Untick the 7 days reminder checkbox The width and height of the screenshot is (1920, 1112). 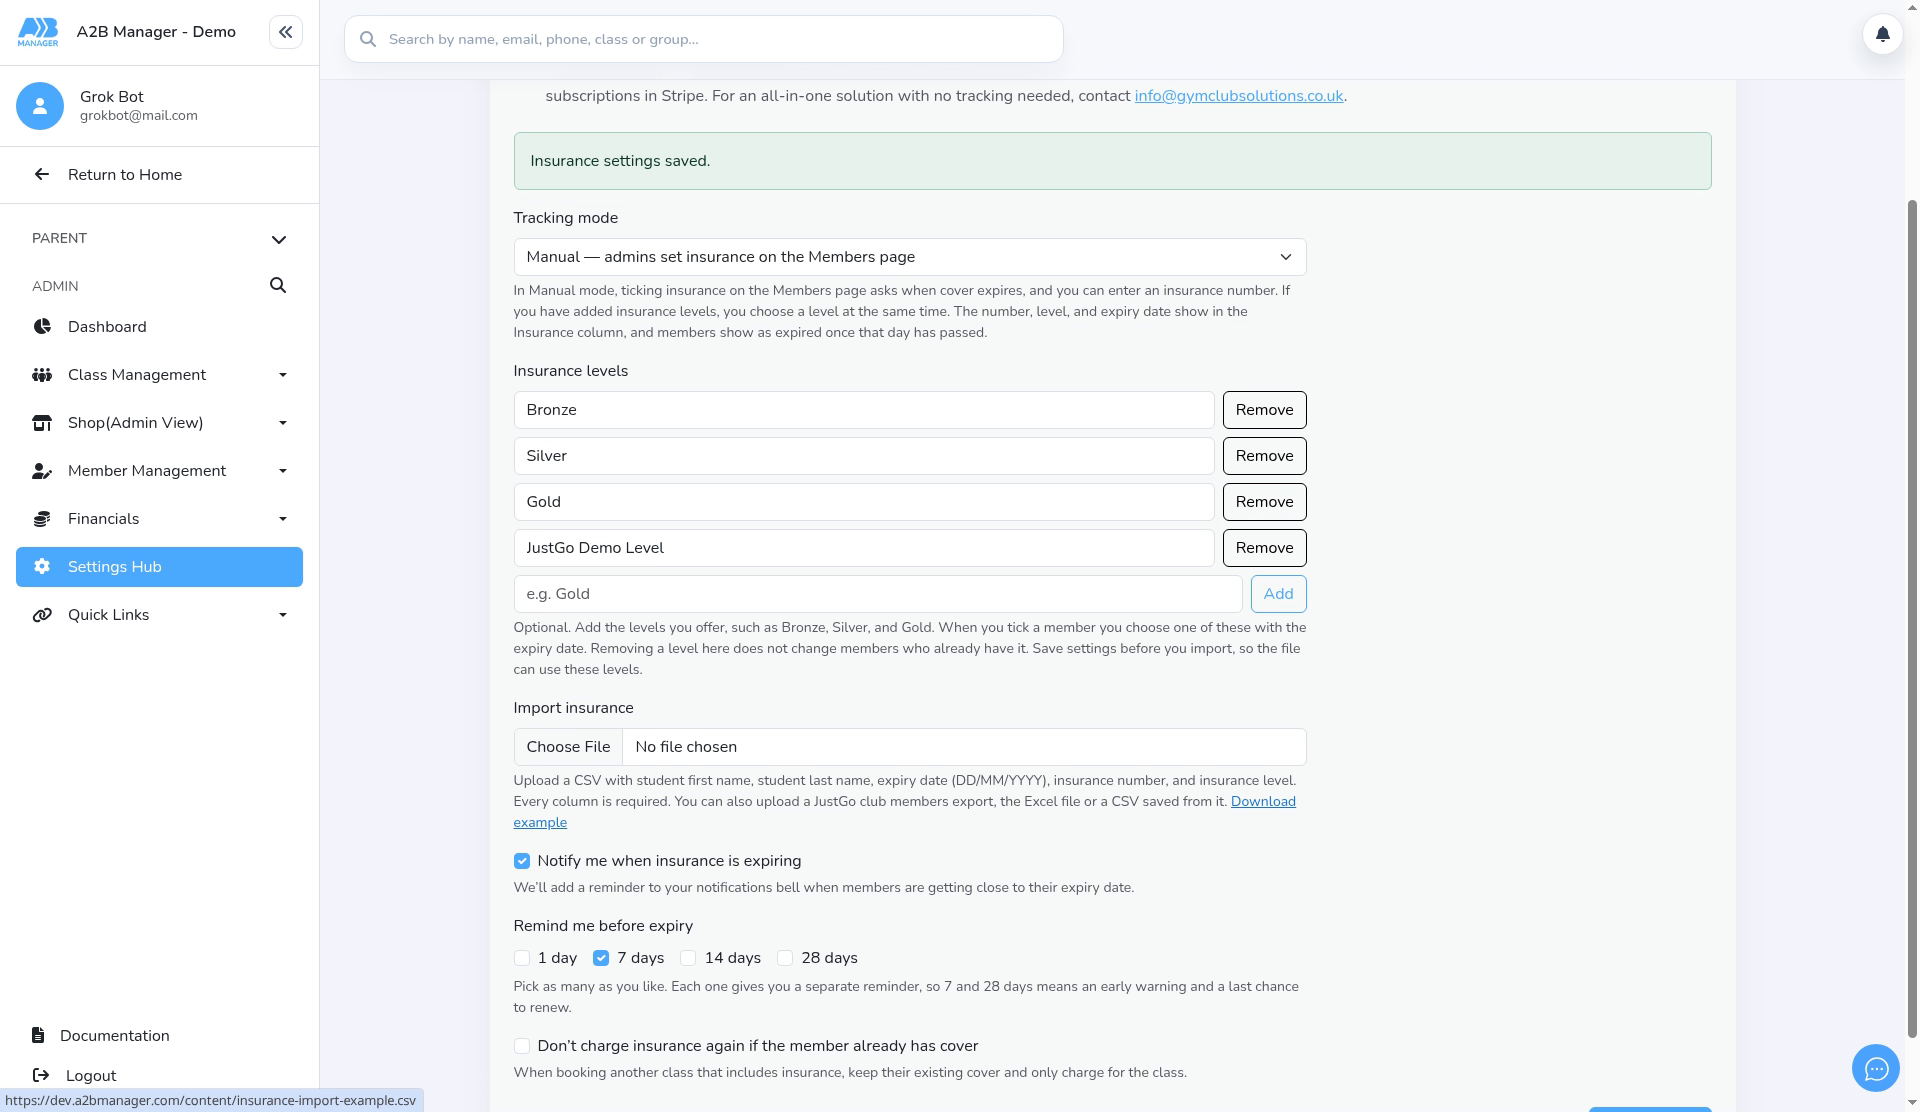click(x=601, y=958)
